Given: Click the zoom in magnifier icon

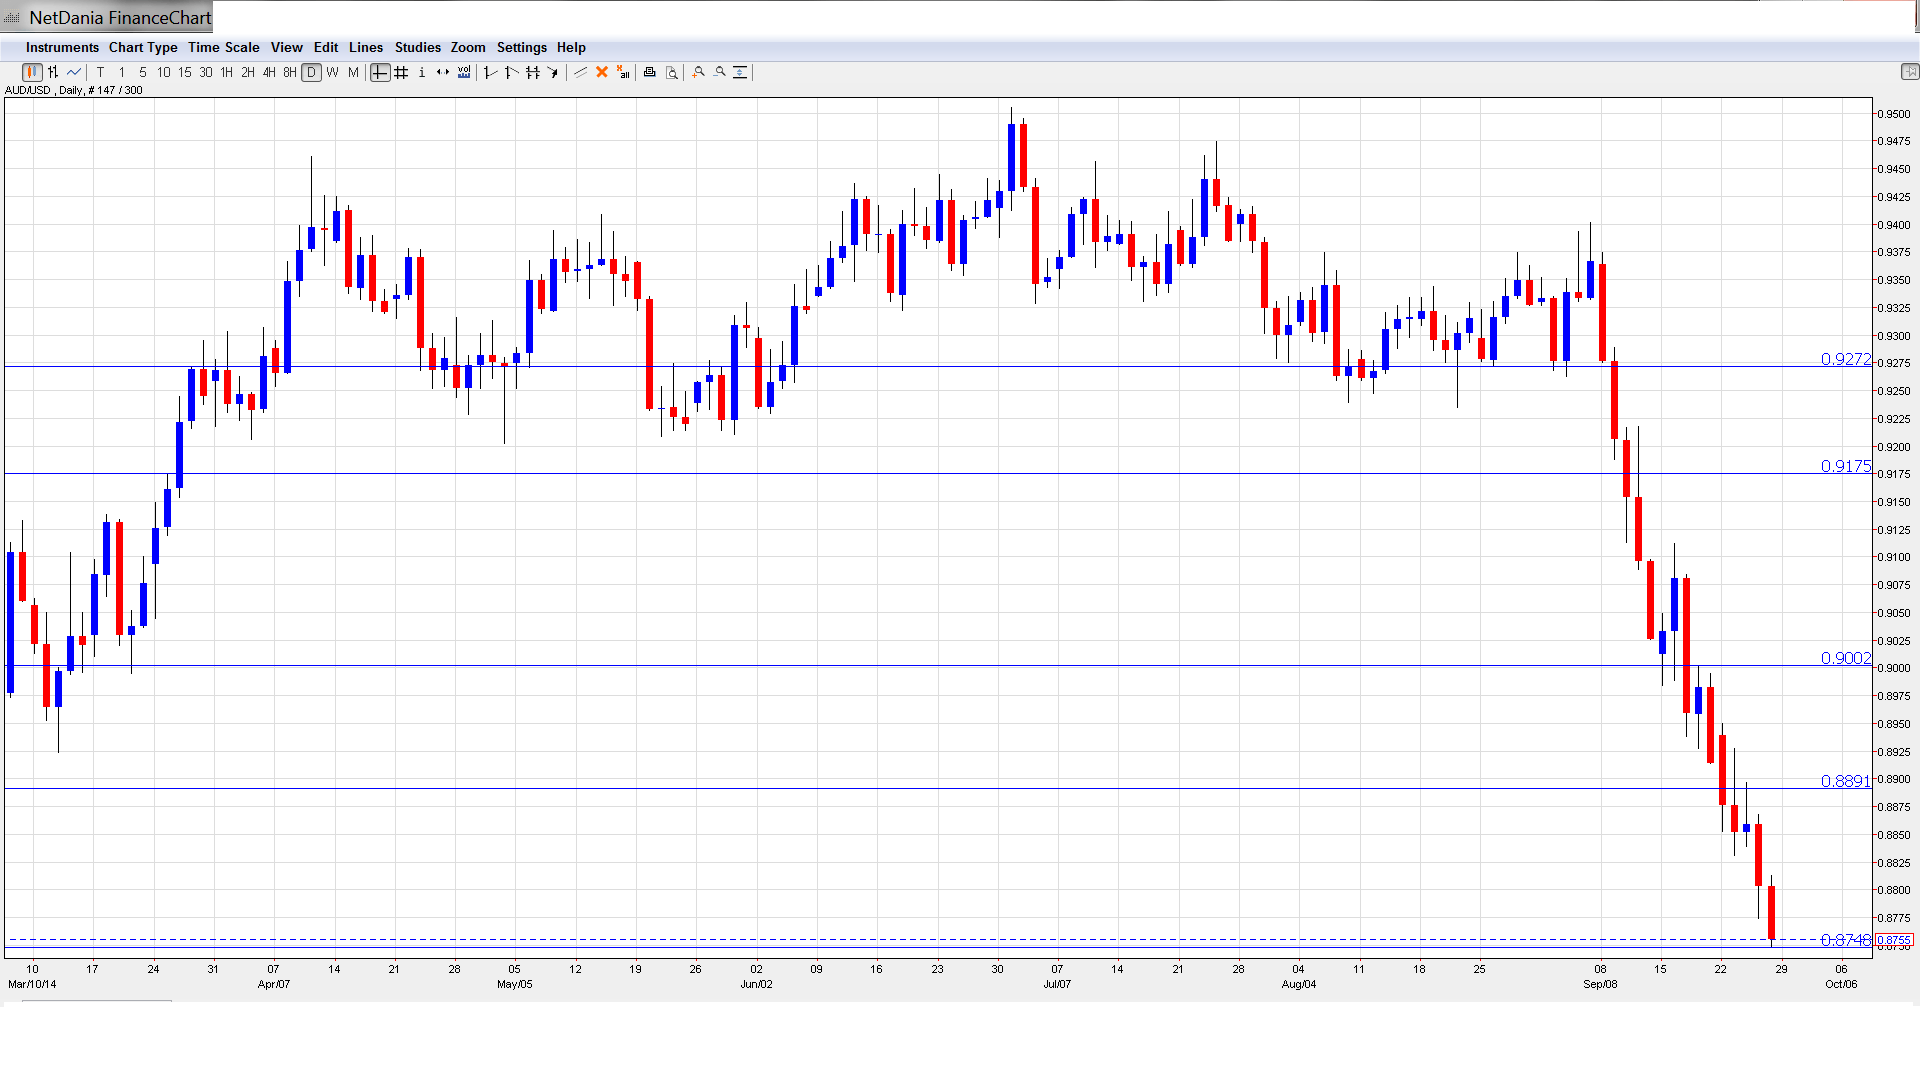Looking at the screenshot, I should pos(699,72).
